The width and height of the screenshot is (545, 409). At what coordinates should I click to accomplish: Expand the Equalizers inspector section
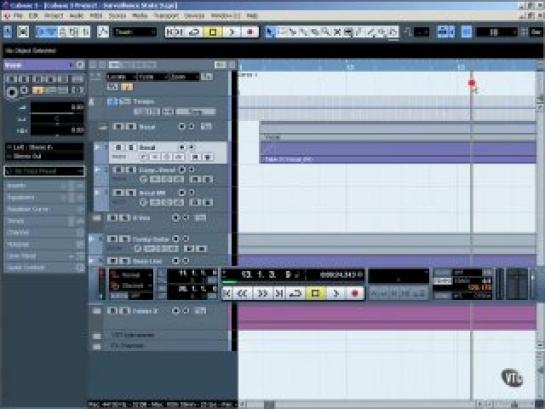point(44,197)
